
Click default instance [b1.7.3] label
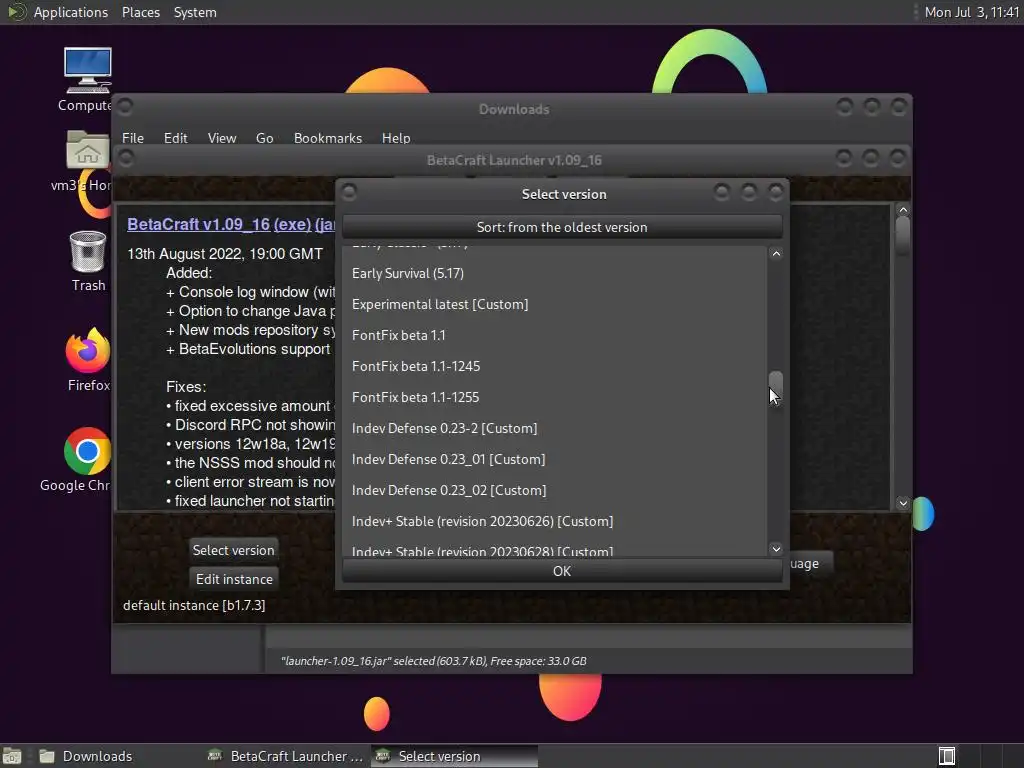click(x=194, y=605)
